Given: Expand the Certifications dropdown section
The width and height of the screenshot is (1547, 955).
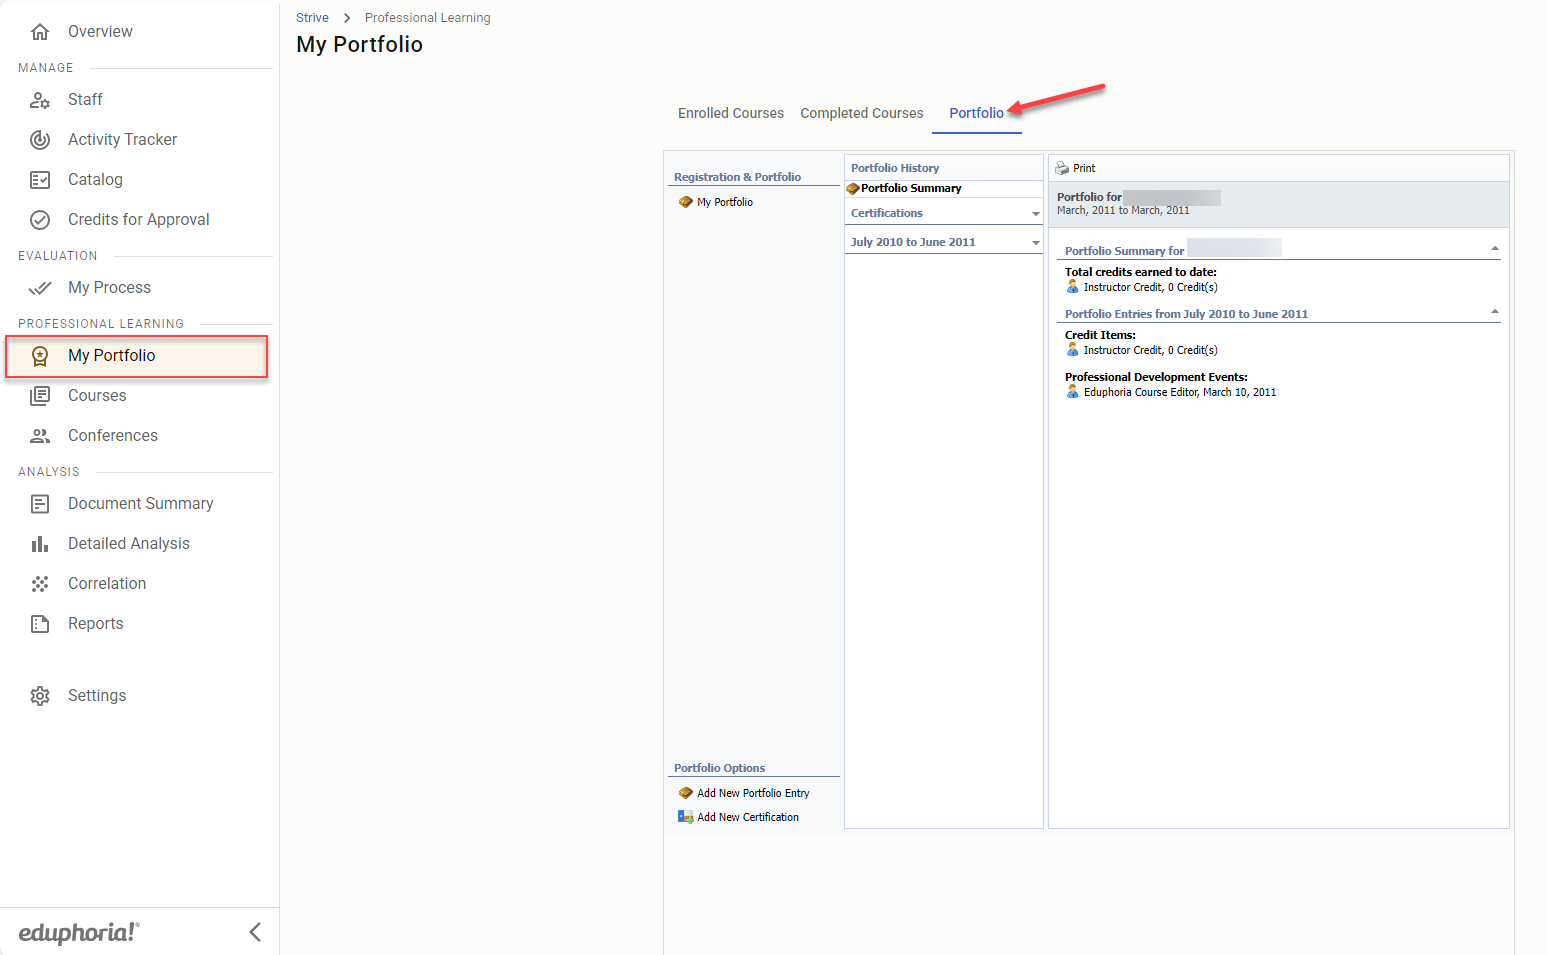Looking at the screenshot, I should 1035,214.
